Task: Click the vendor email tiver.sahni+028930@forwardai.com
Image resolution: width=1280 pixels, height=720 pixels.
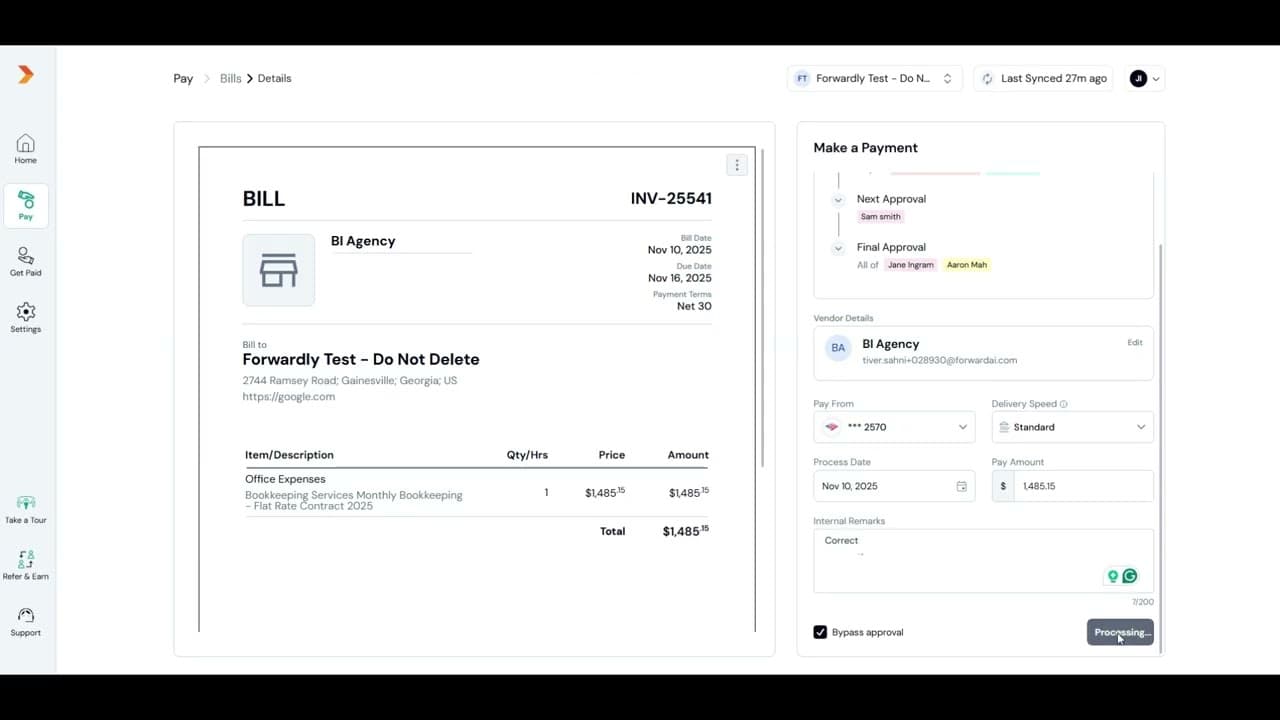Action: click(940, 360)
